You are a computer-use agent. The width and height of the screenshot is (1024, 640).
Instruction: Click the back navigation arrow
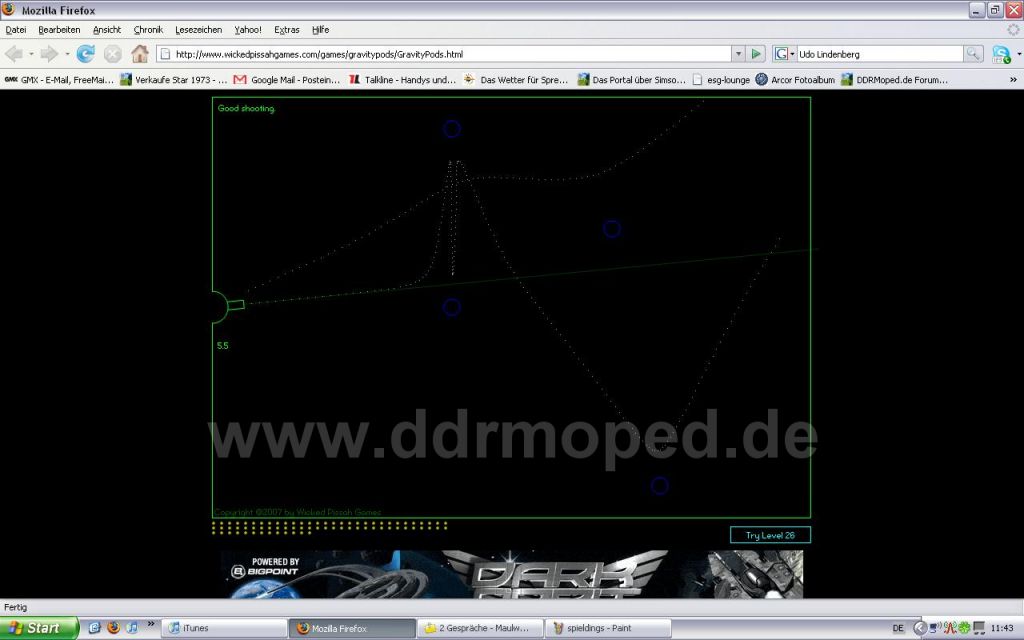pos(14,54)
